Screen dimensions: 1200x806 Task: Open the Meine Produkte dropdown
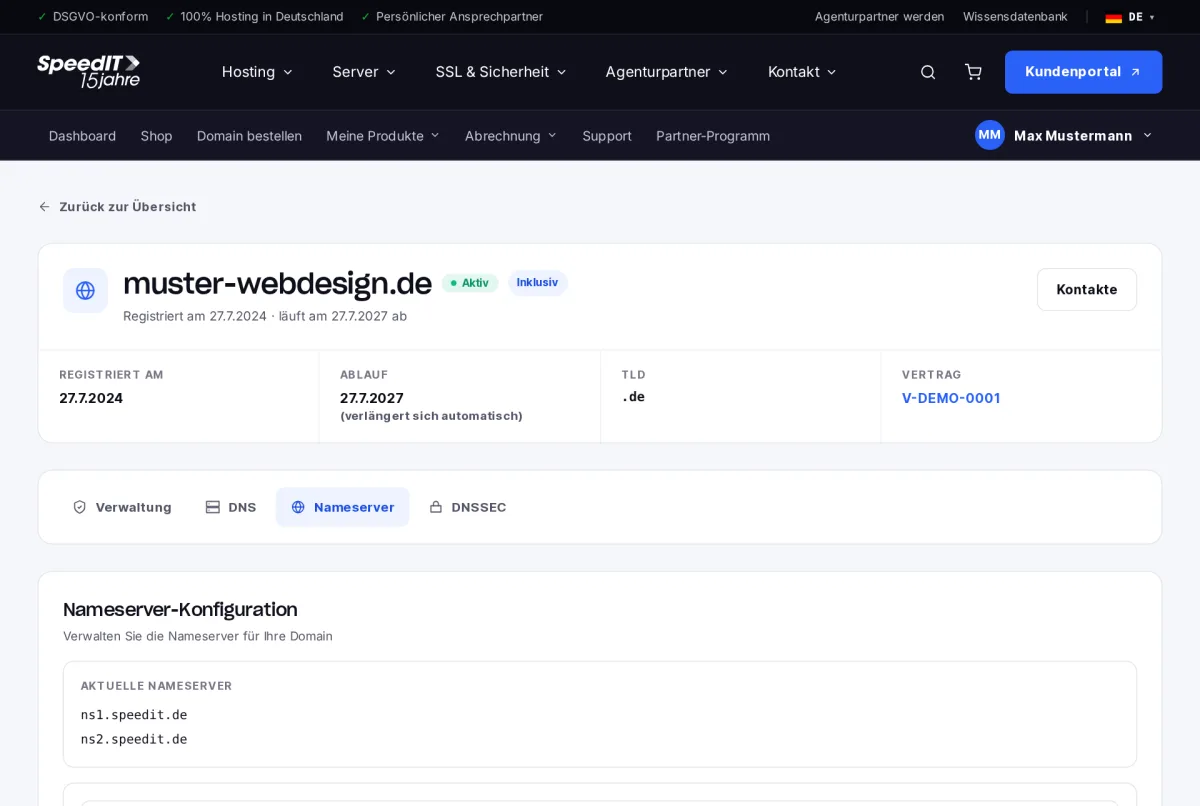point(383,136)
